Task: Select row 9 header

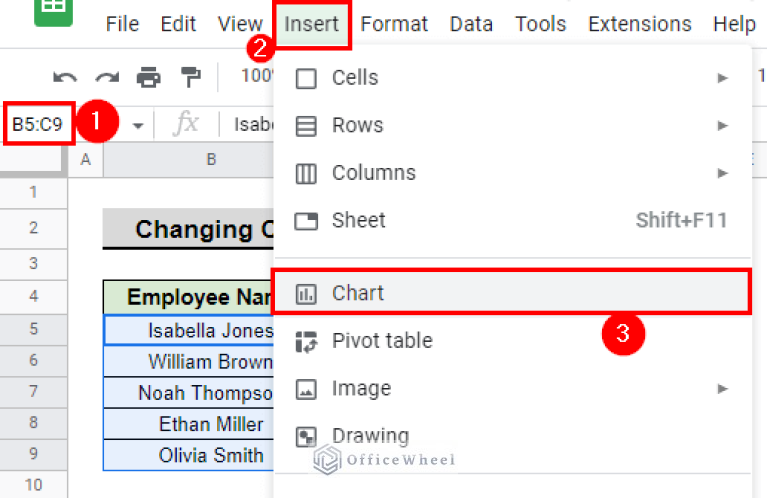Action: coord(33,454)
